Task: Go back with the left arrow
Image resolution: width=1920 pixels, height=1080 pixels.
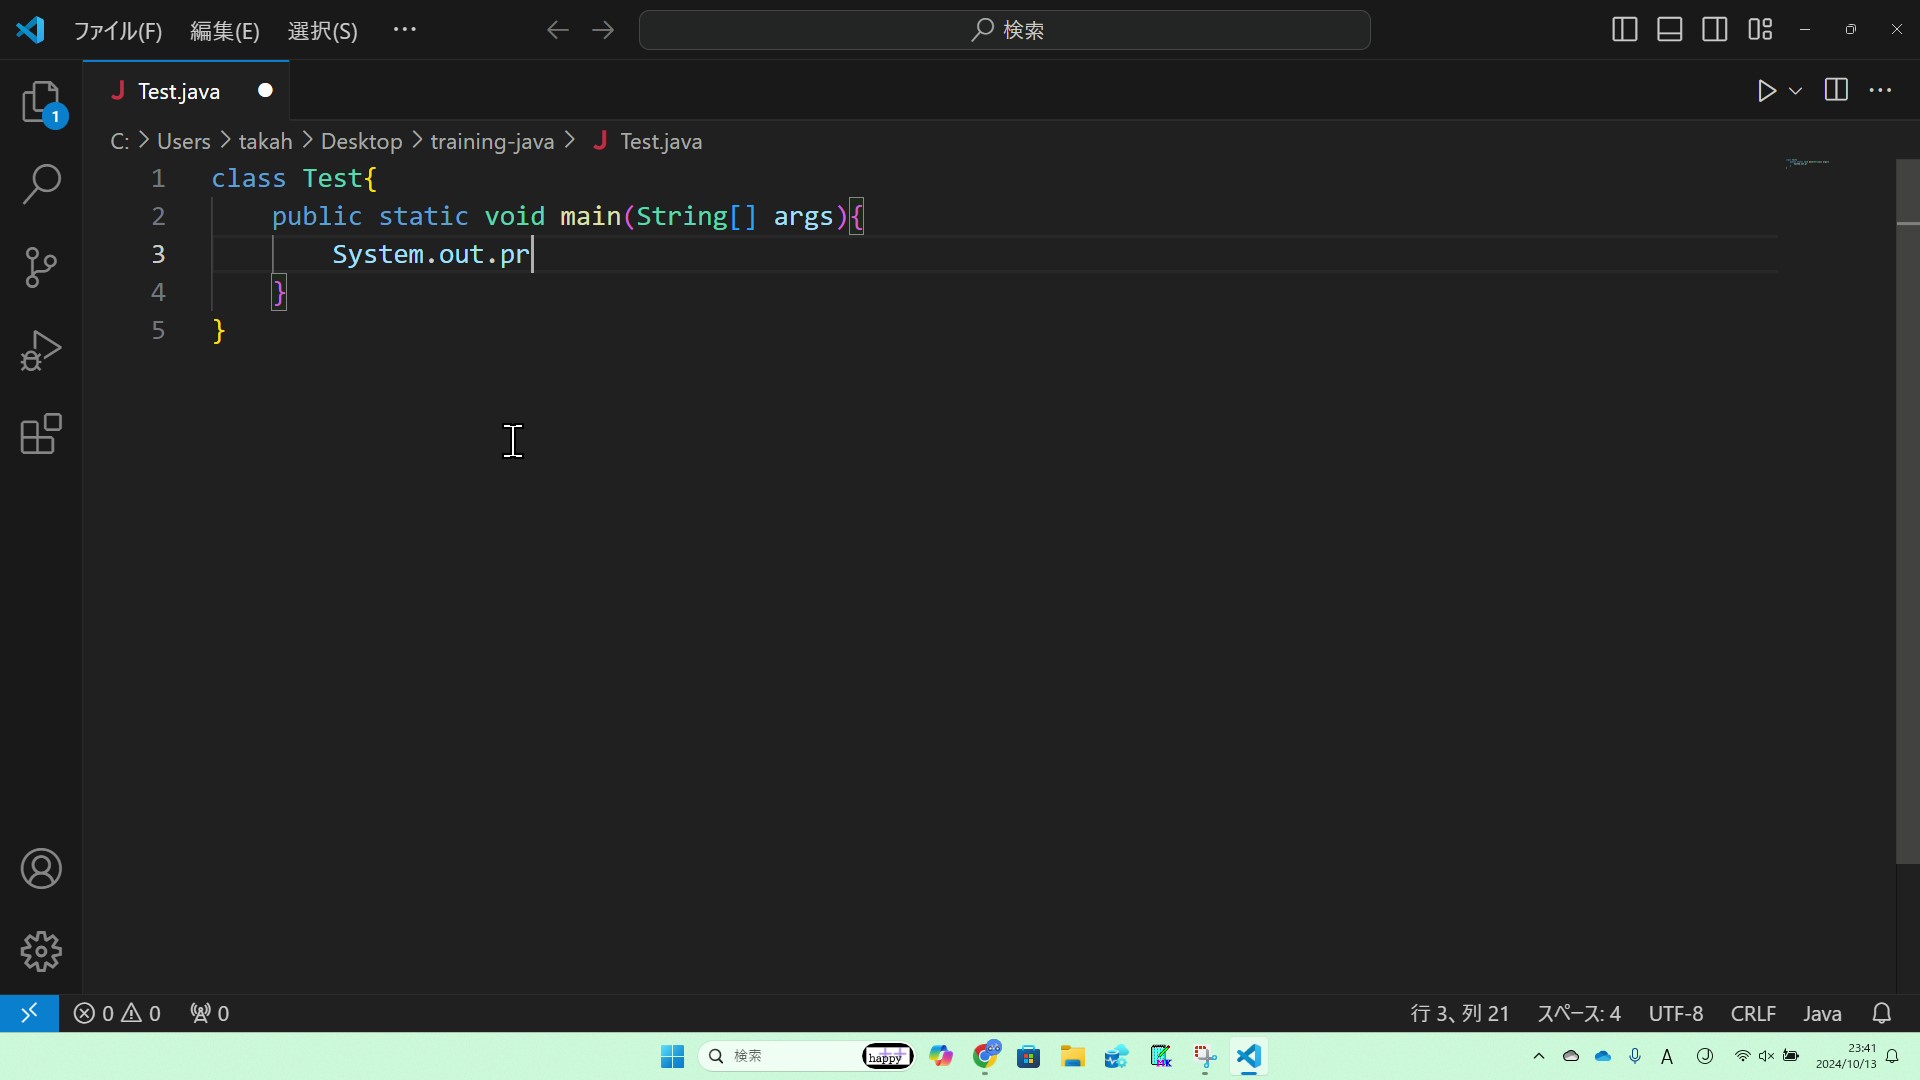Action: click(558, 30)
